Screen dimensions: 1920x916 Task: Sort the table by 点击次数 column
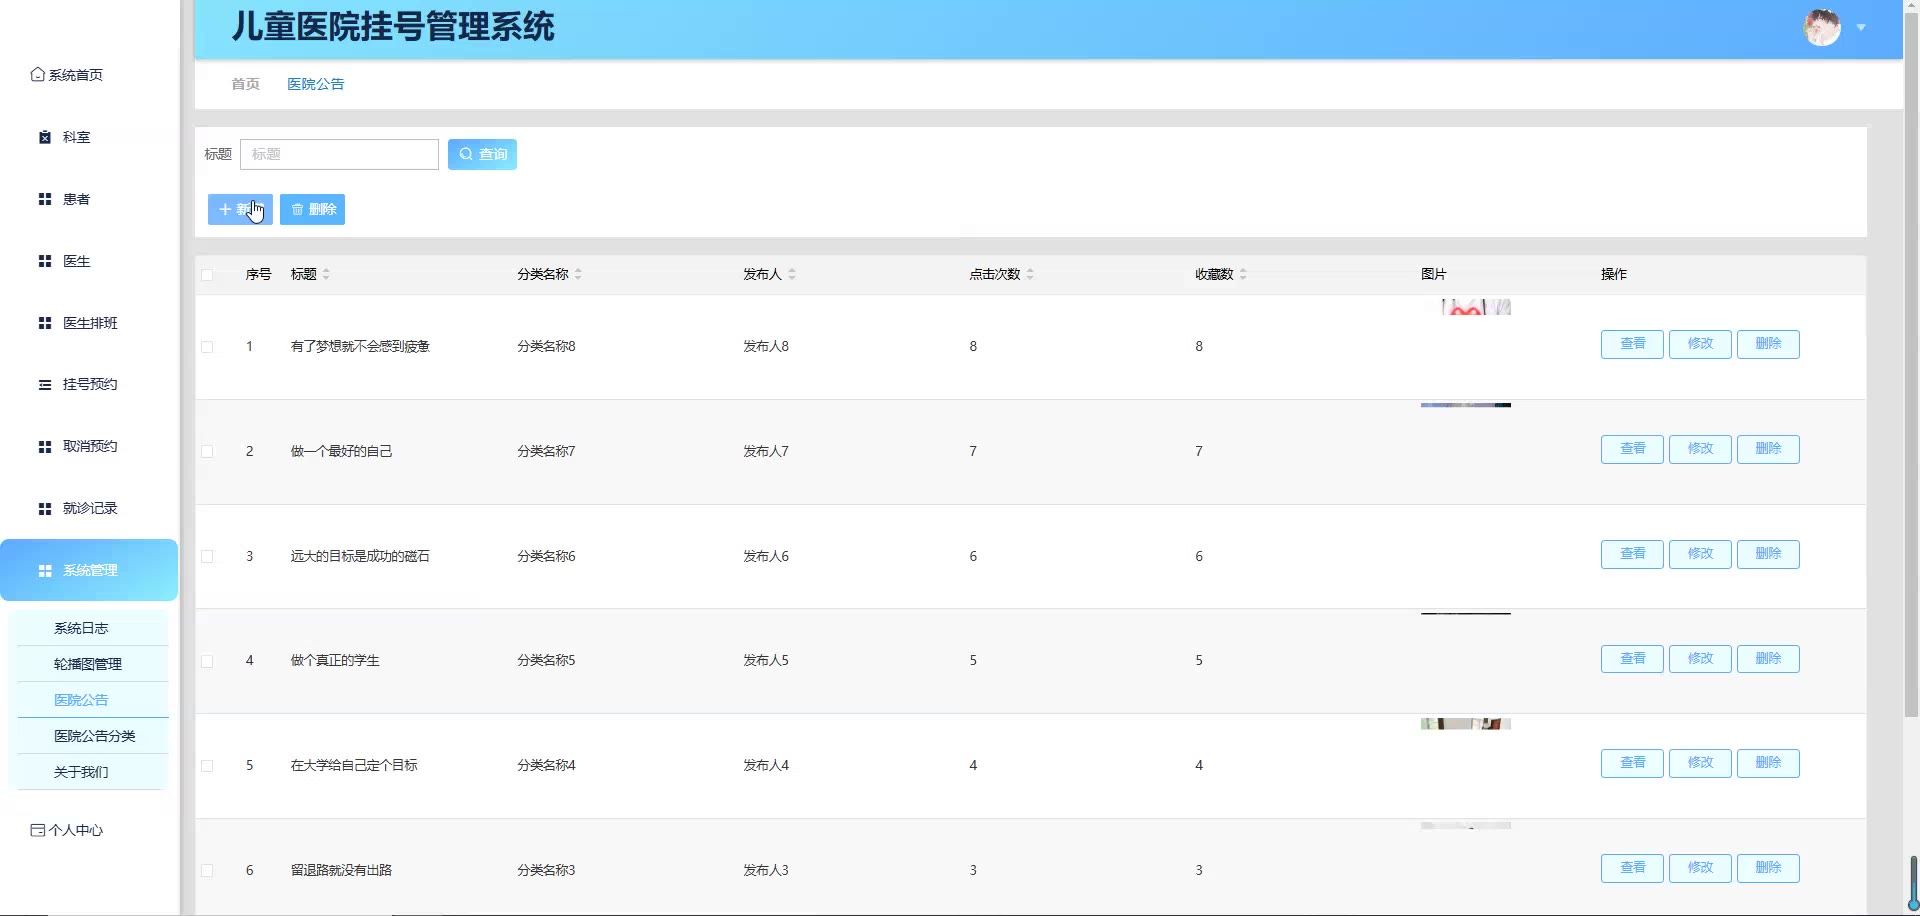click(x=1030, y=274)
